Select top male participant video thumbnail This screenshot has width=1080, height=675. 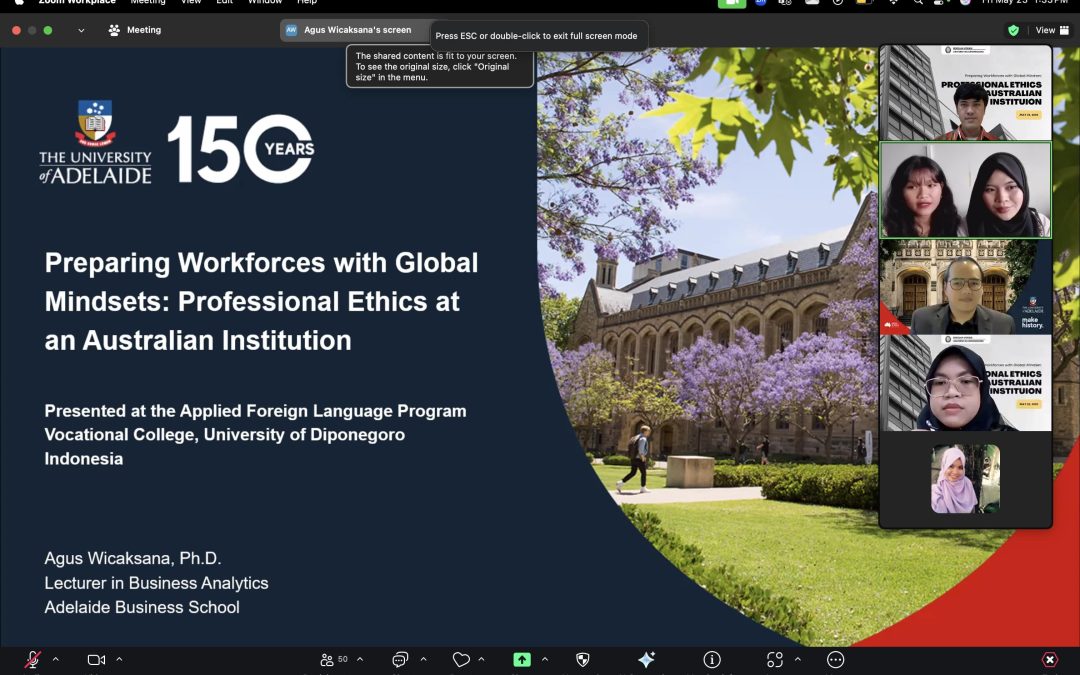(966, 93)
